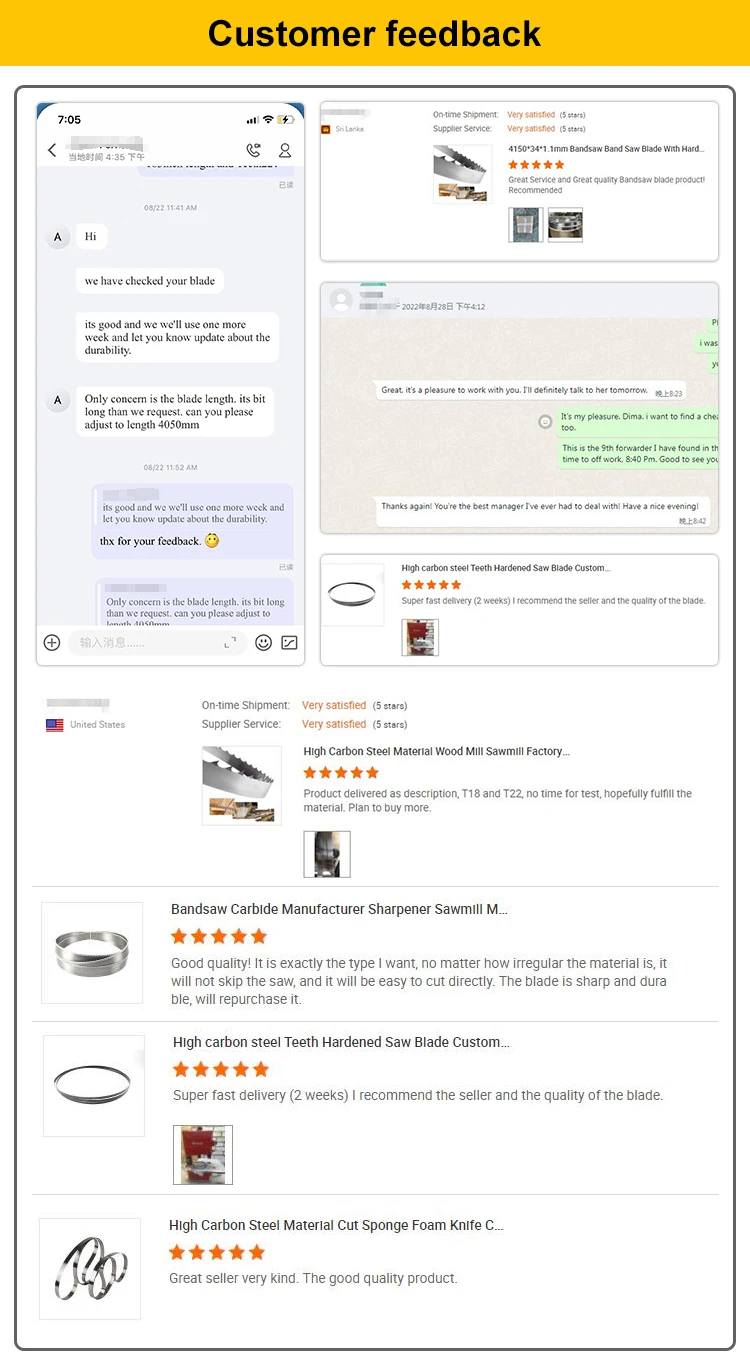This screenshot has height=1362, width=750.
Task: Tap the image gallery icon in chat
Action: point(289,642)
